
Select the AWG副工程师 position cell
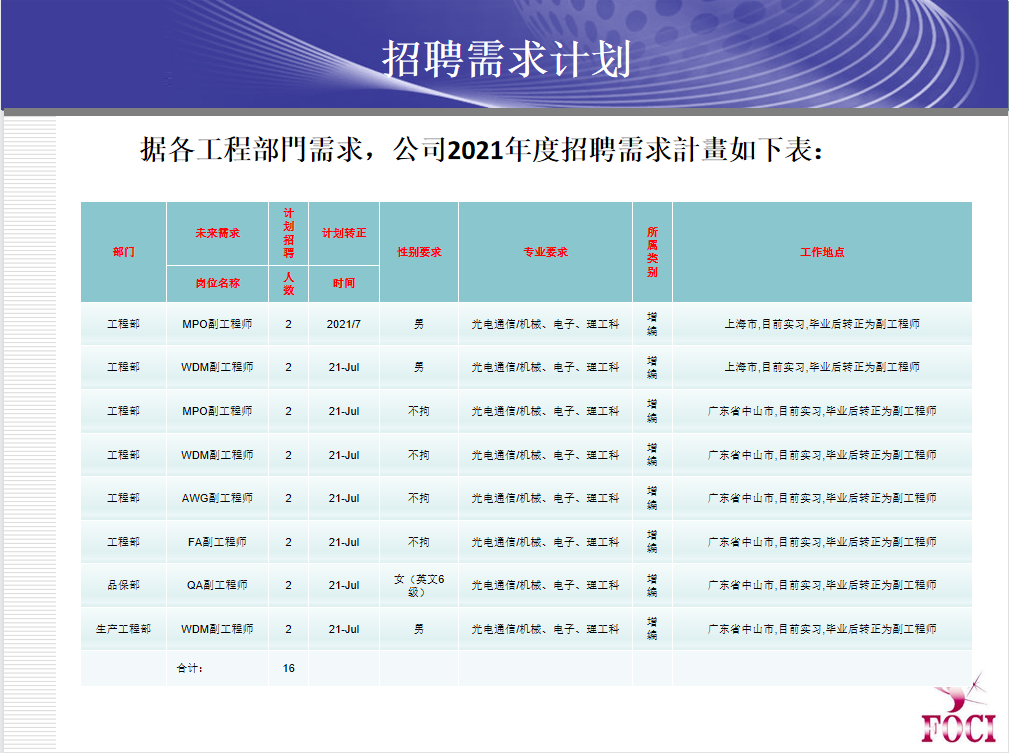[217, 498]
